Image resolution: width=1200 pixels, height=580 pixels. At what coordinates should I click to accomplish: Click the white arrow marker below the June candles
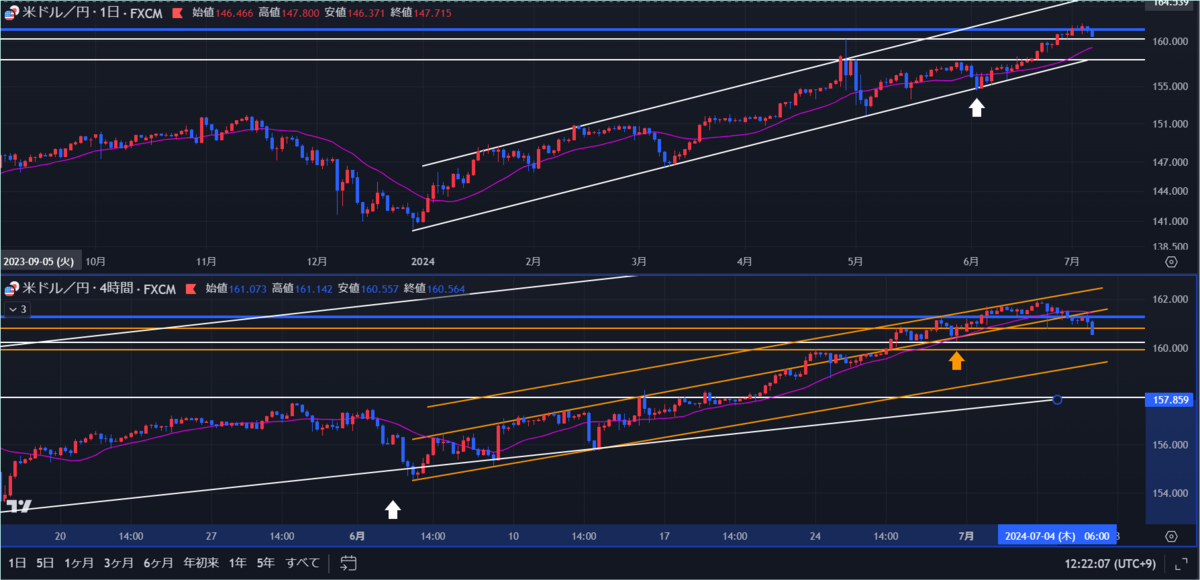tap(393, 510)
